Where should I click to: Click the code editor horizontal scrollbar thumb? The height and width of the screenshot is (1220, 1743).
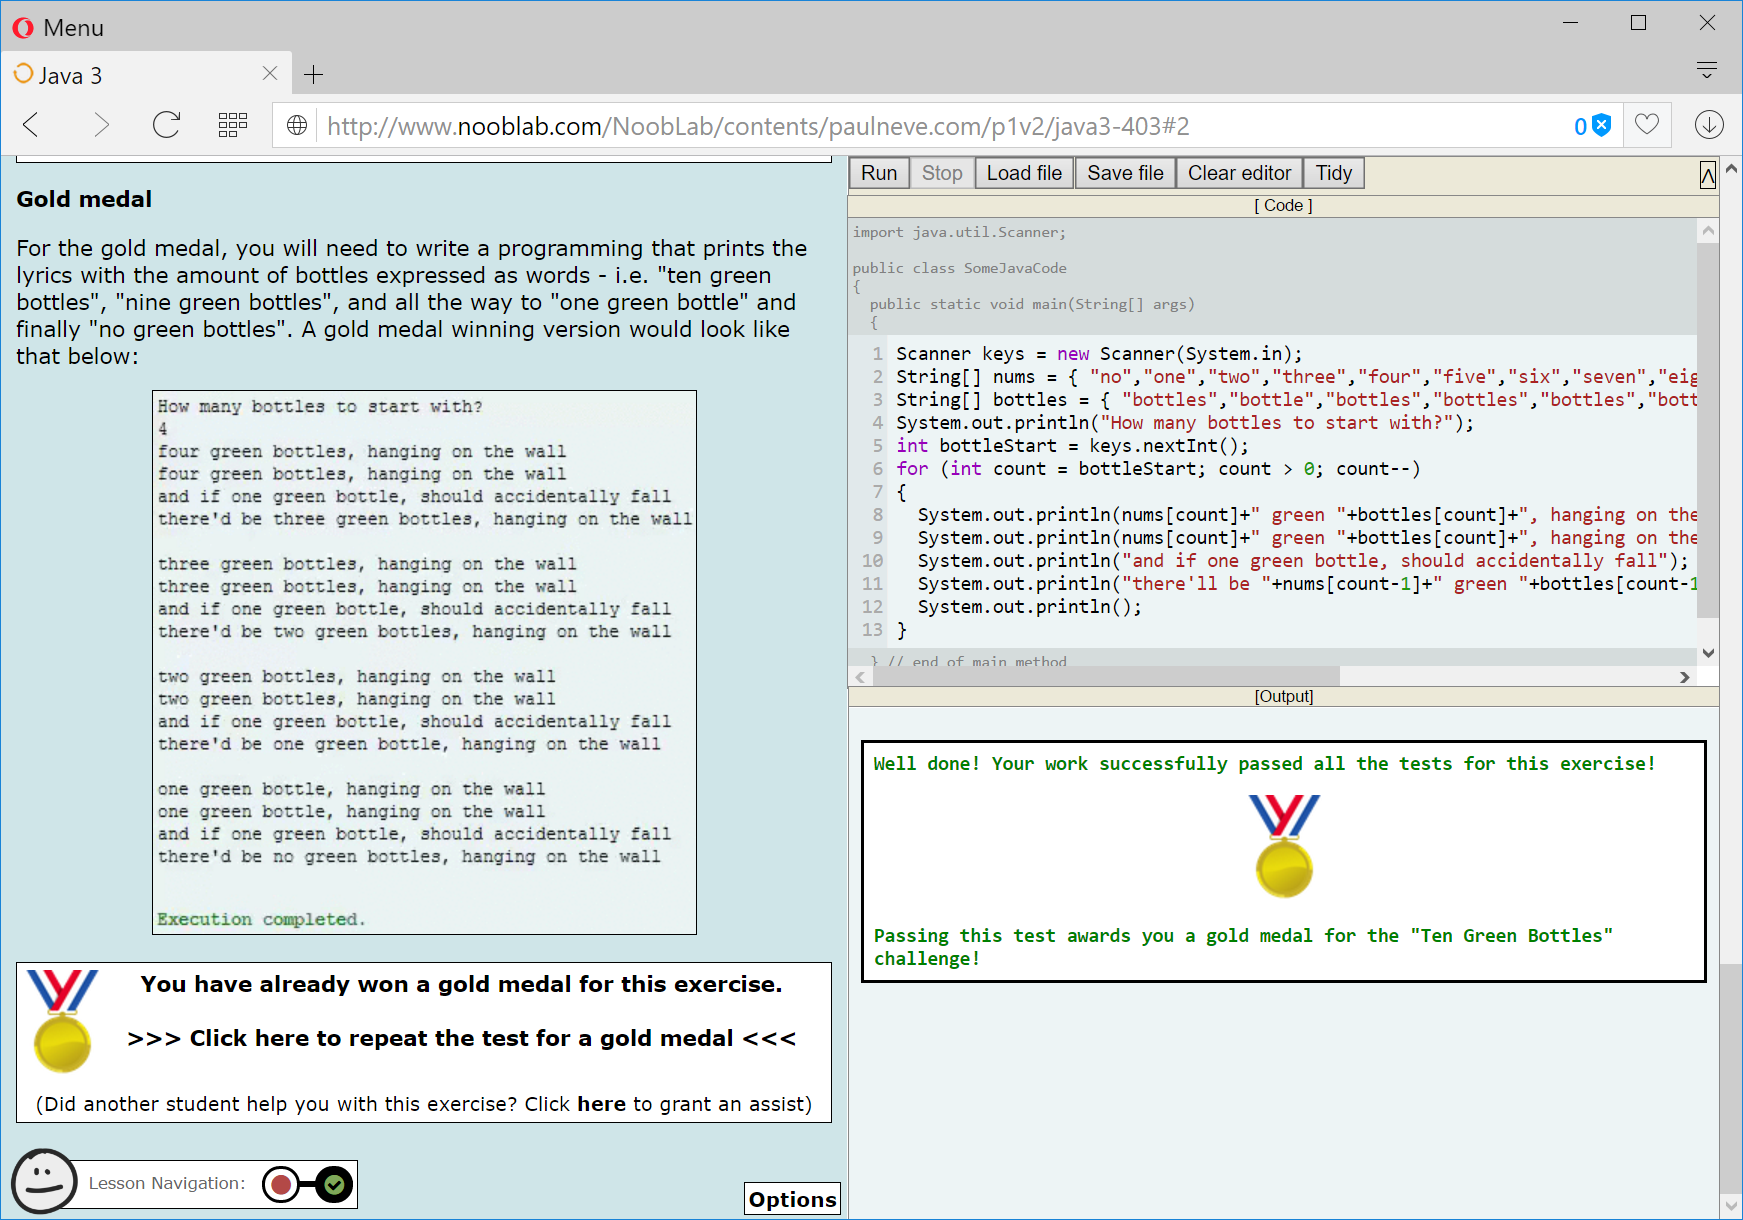[x=1106, y=677]
